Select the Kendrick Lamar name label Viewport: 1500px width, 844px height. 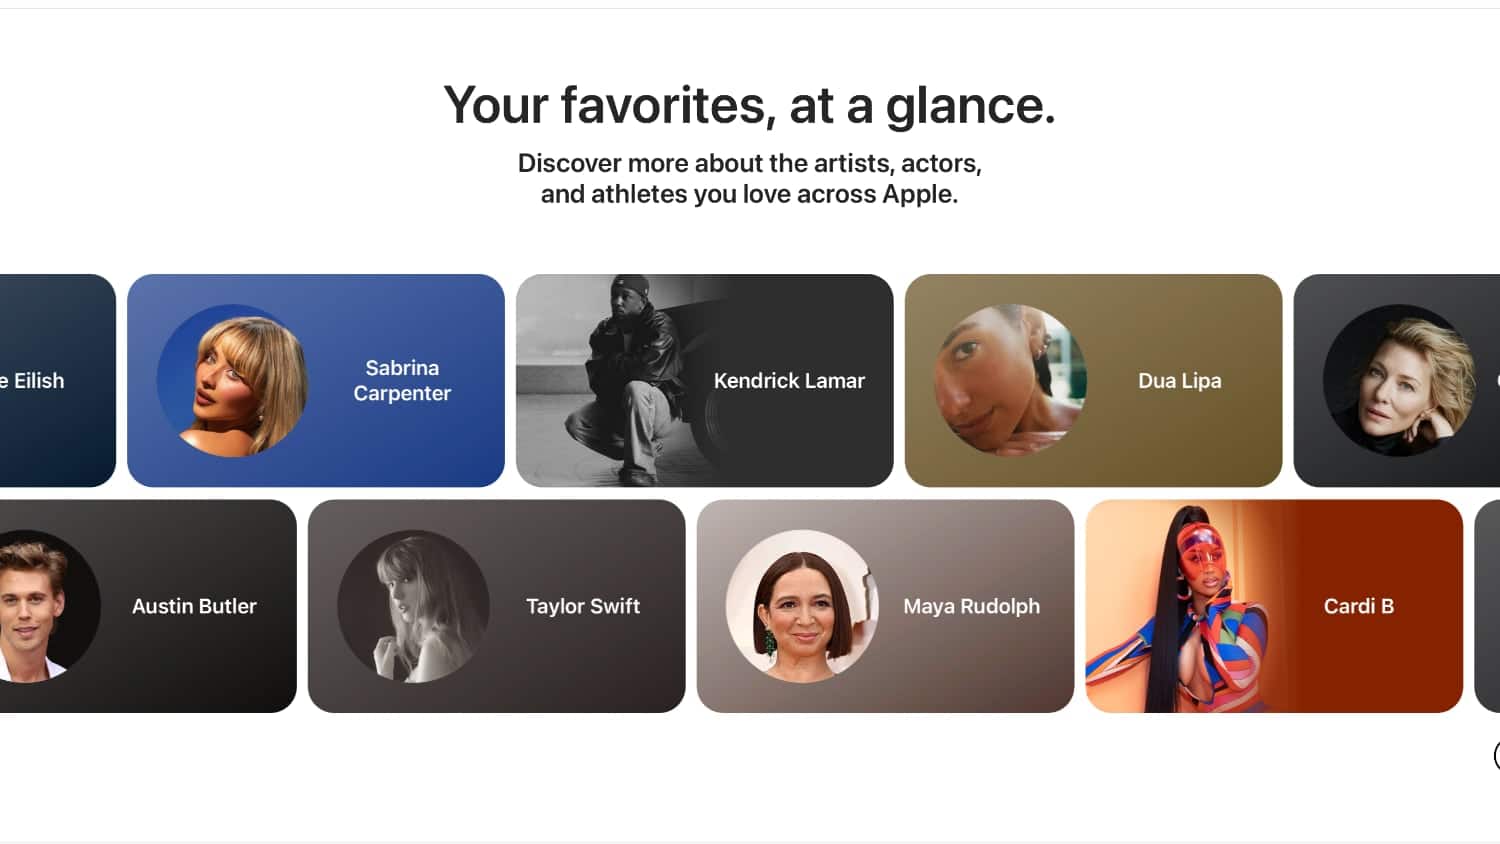tap(789, 381)
